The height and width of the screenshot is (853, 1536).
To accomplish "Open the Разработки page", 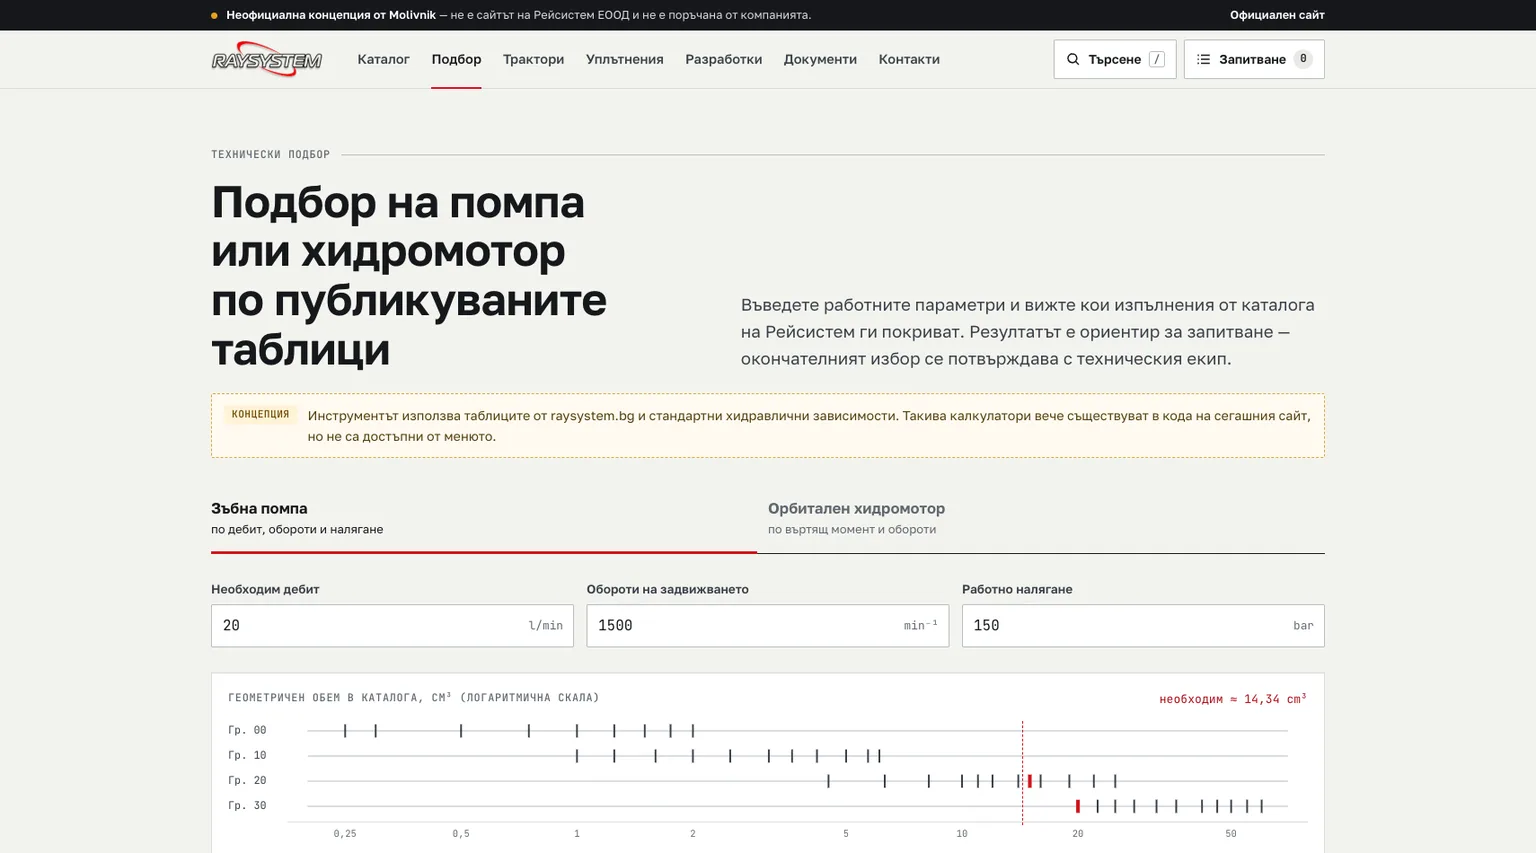I will [723, 59].
